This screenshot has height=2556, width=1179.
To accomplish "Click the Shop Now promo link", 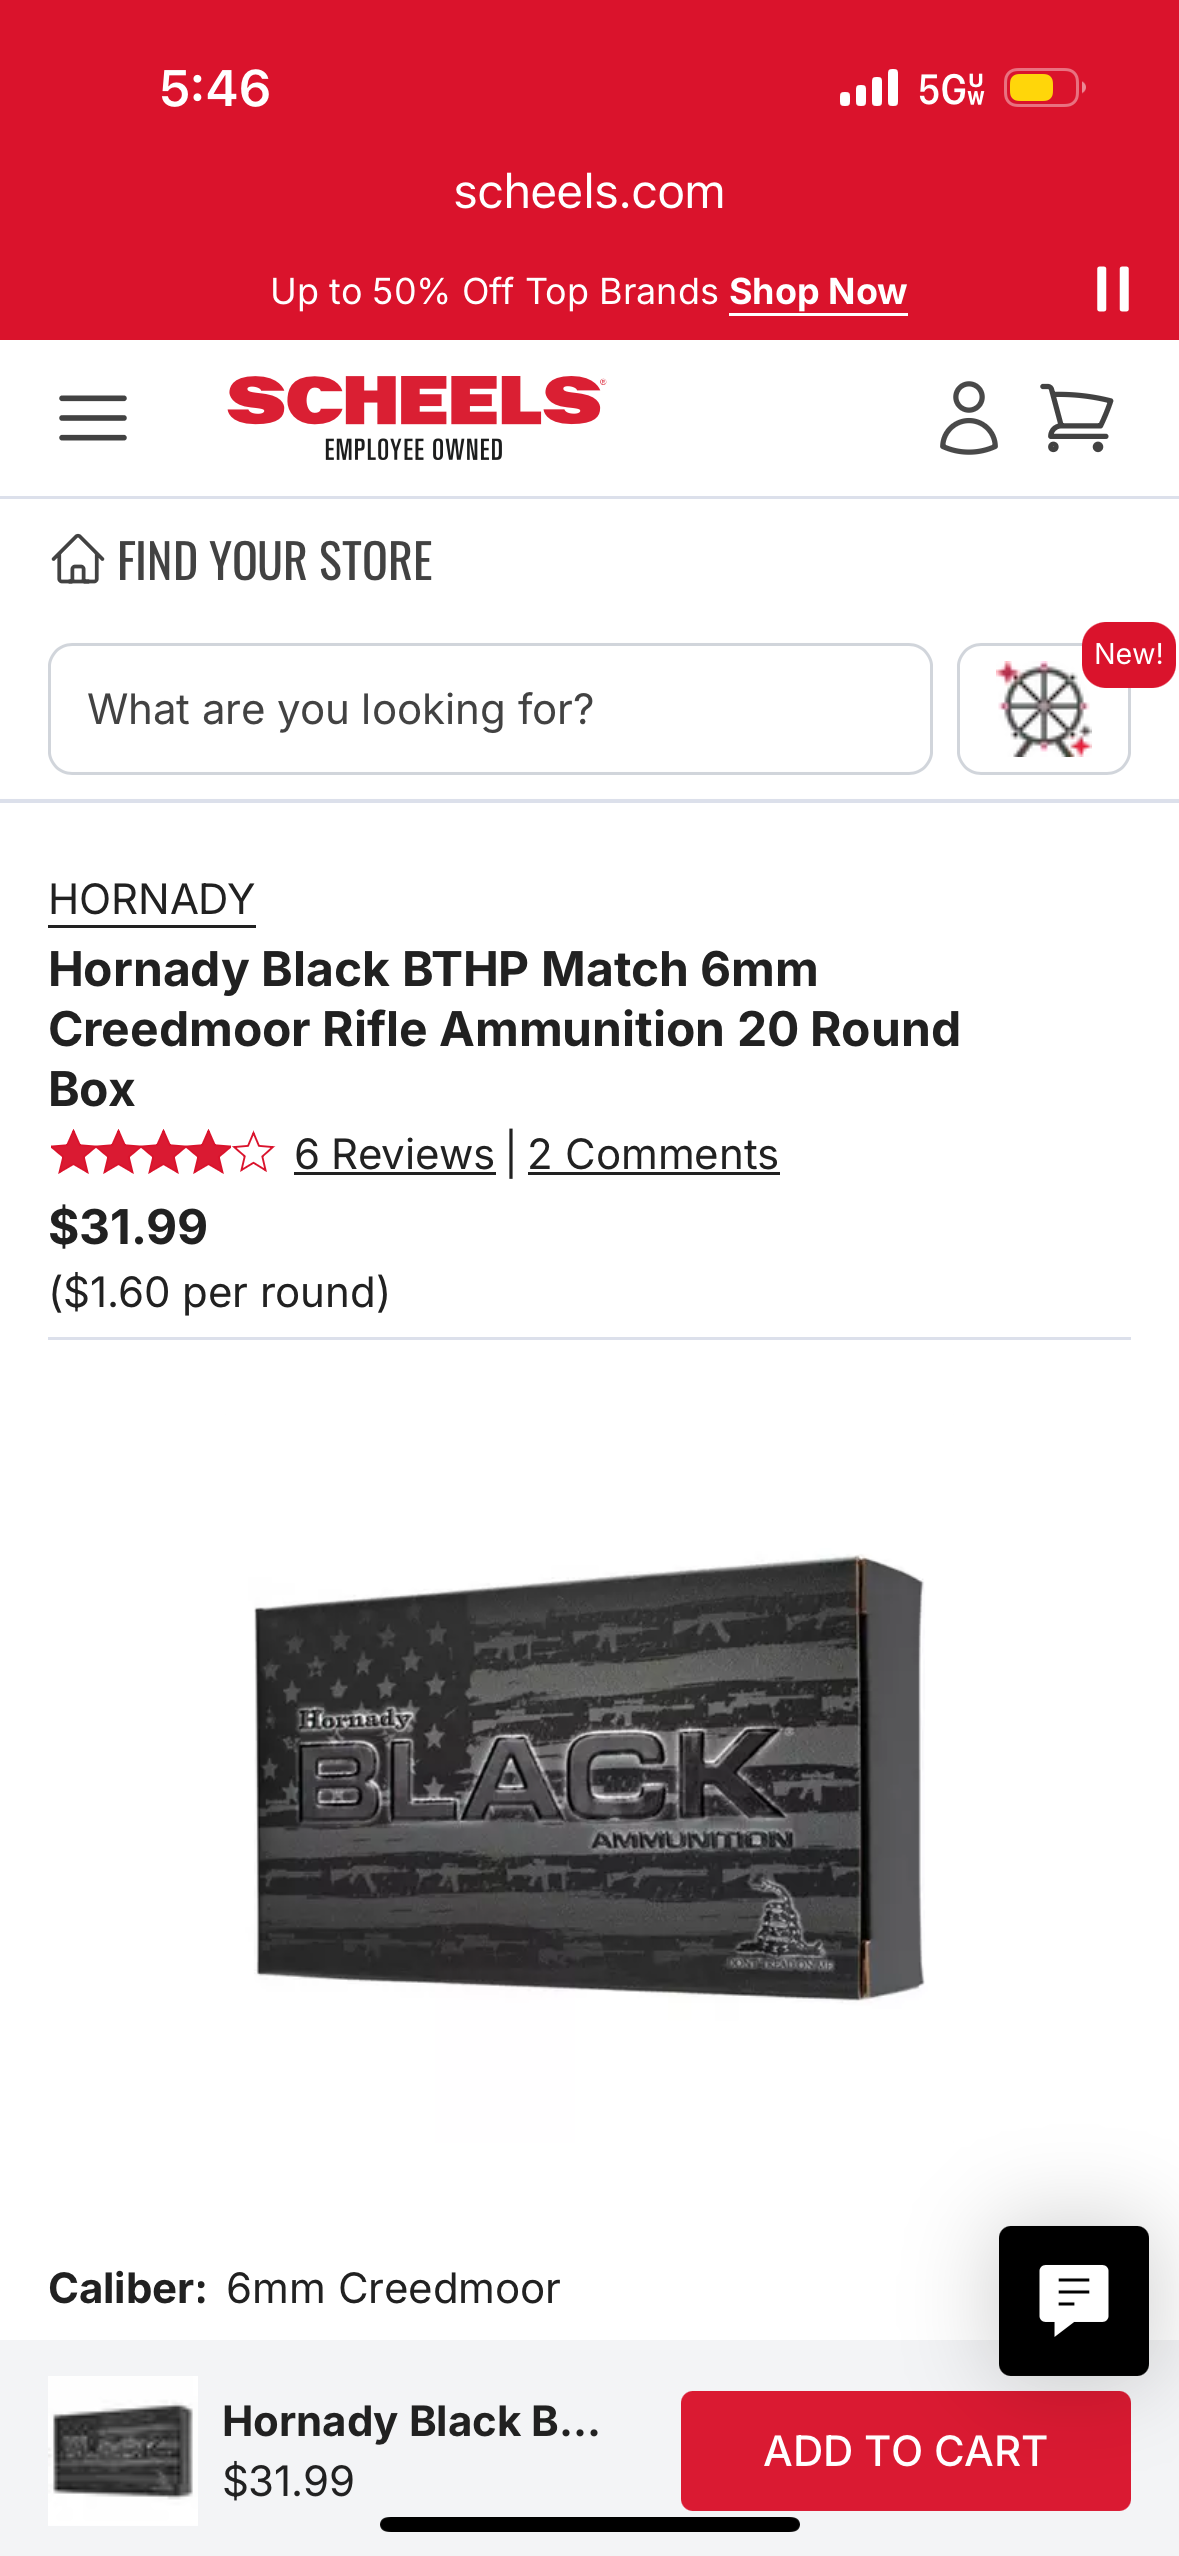I will pyautogui.click(x=817, y=292).
